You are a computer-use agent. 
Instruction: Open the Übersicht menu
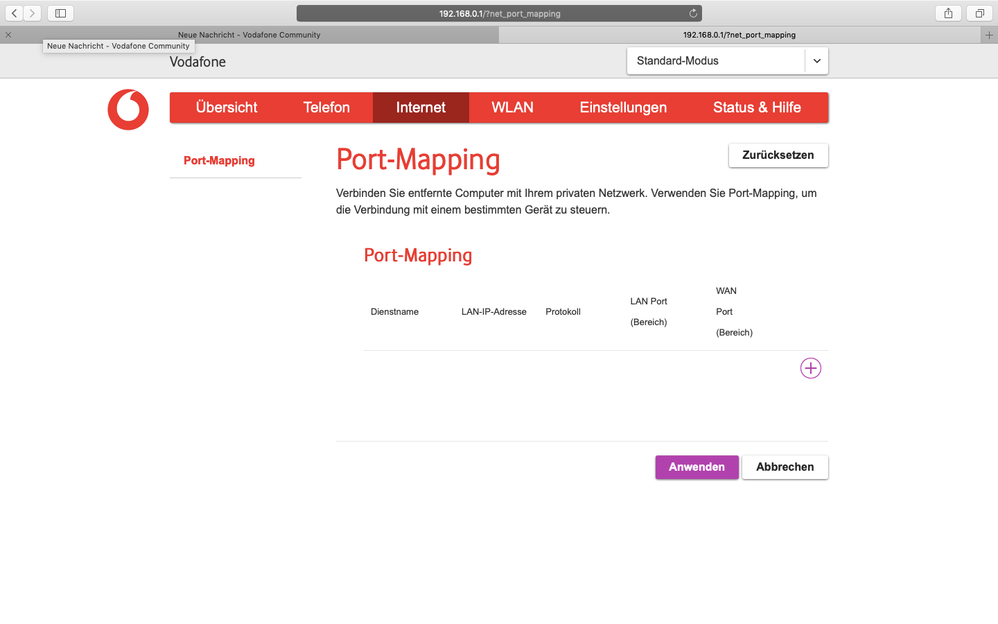(x=227, y=108)
